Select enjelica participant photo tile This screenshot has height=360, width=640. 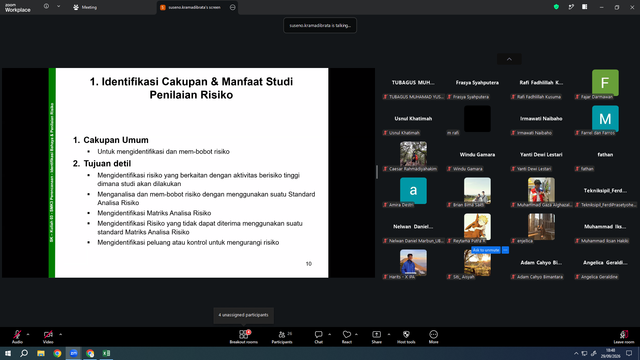[541, 227]
